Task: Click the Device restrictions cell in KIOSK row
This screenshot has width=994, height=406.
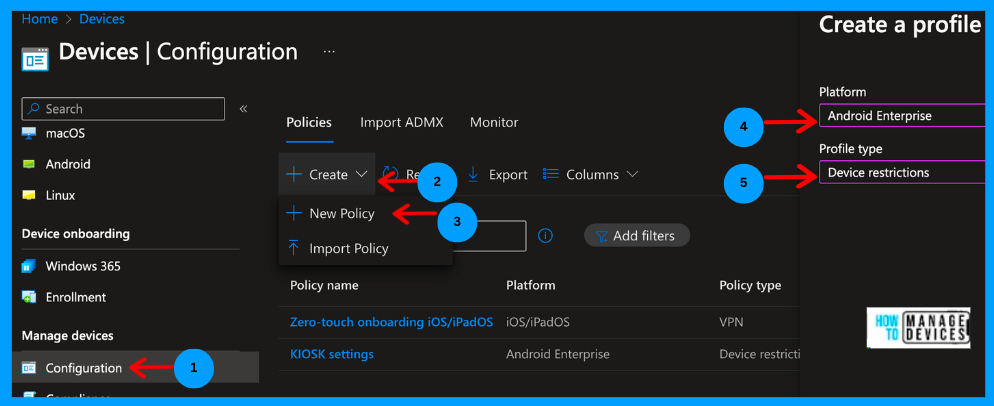Action: pyautogui.click(x=759, y=354)
